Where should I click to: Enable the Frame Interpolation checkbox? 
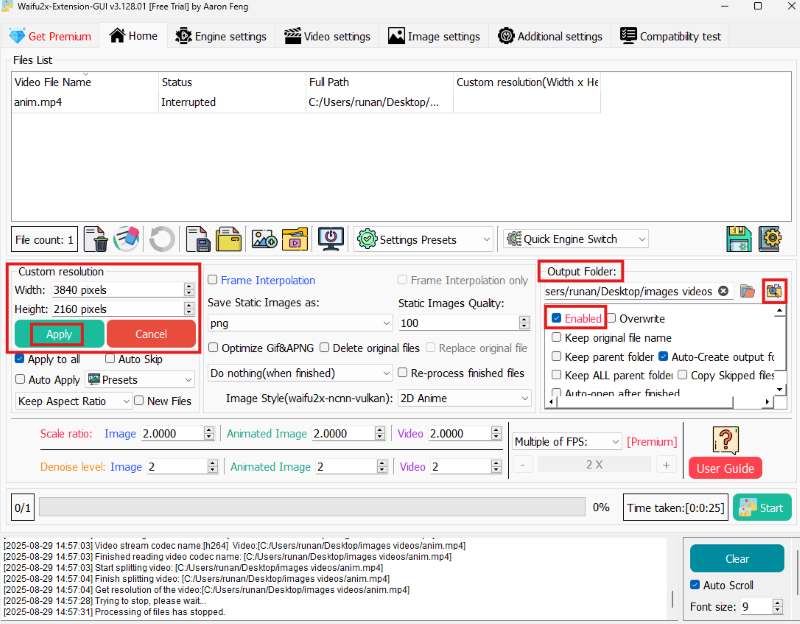coord(213,281)
